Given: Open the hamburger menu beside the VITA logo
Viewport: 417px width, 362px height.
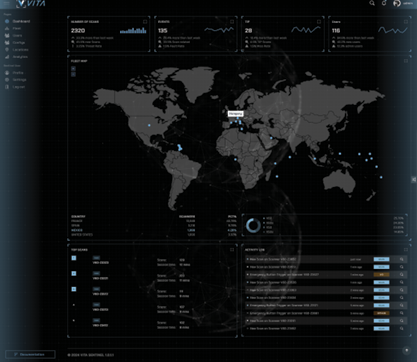Looking at the screenshot, I should (x=6, y=3).
